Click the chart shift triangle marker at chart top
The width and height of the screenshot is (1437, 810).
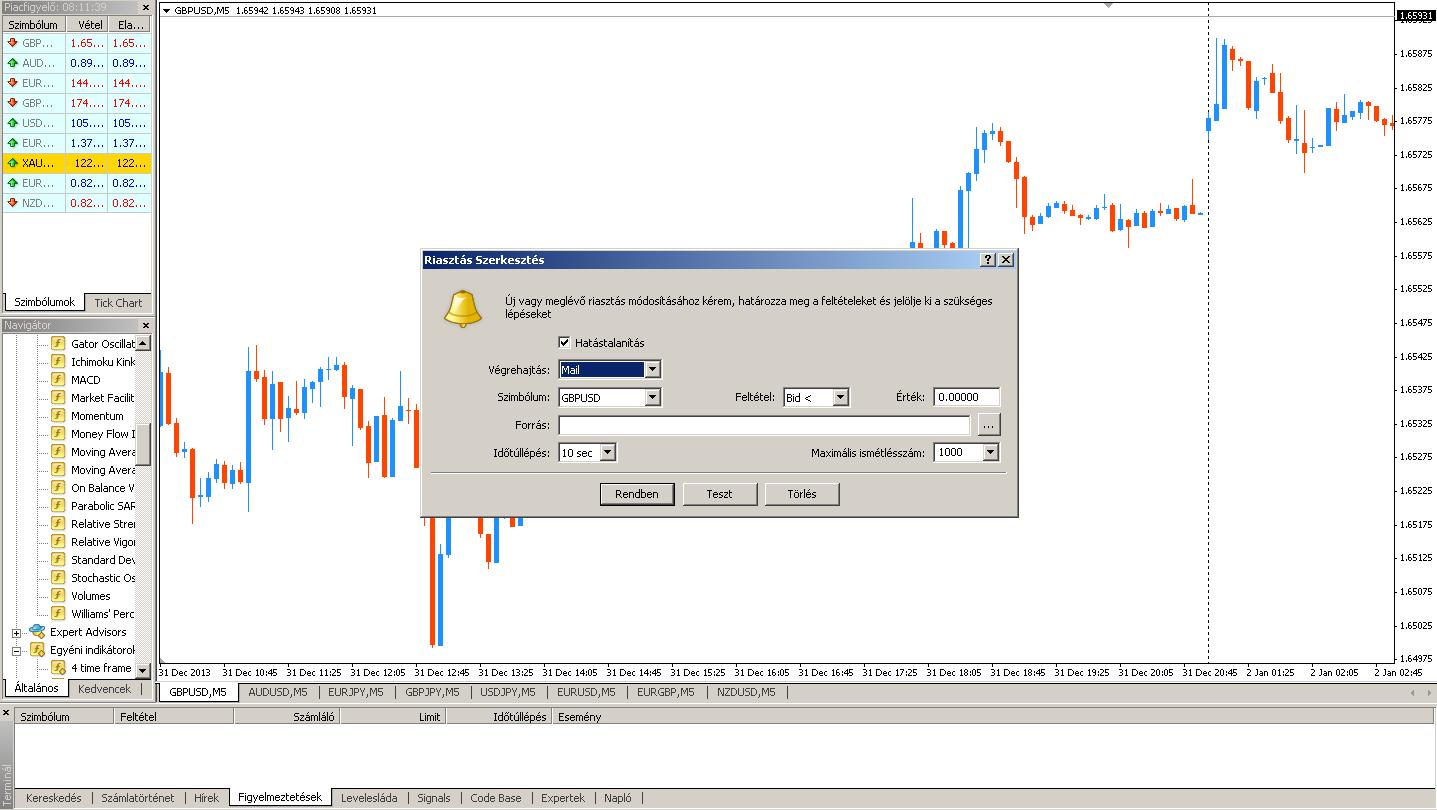click(x=1108, y=6)
